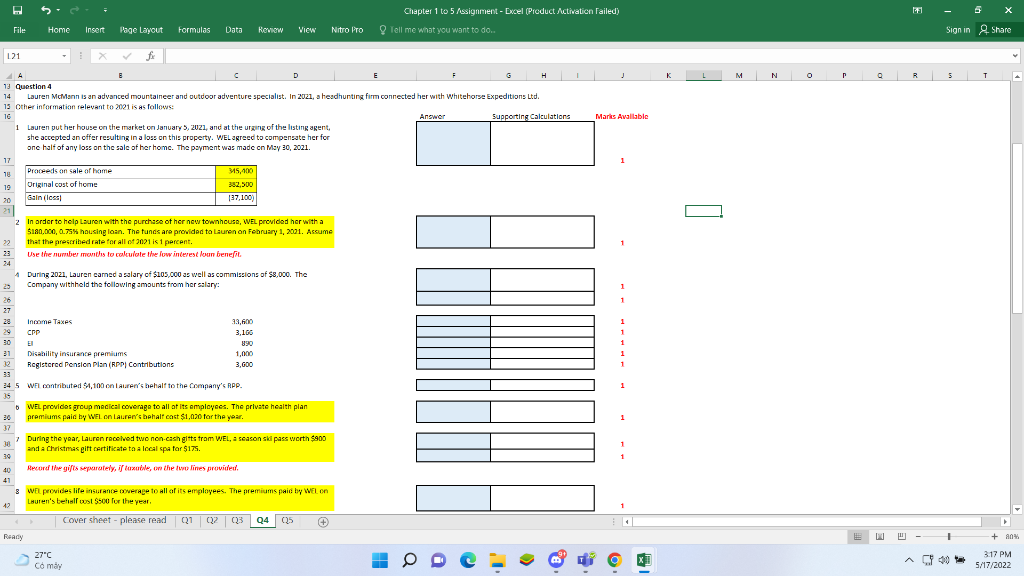Open the Review tab
The height and width of the screenshot is (576, 1024).
pyautogui.click(x=270, y=30)
